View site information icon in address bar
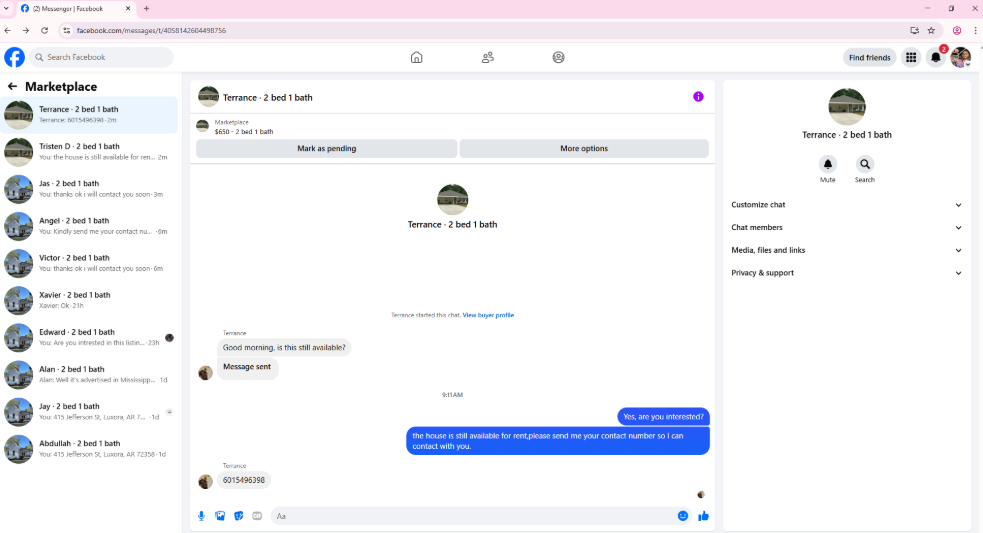 (x=66, y=30)
